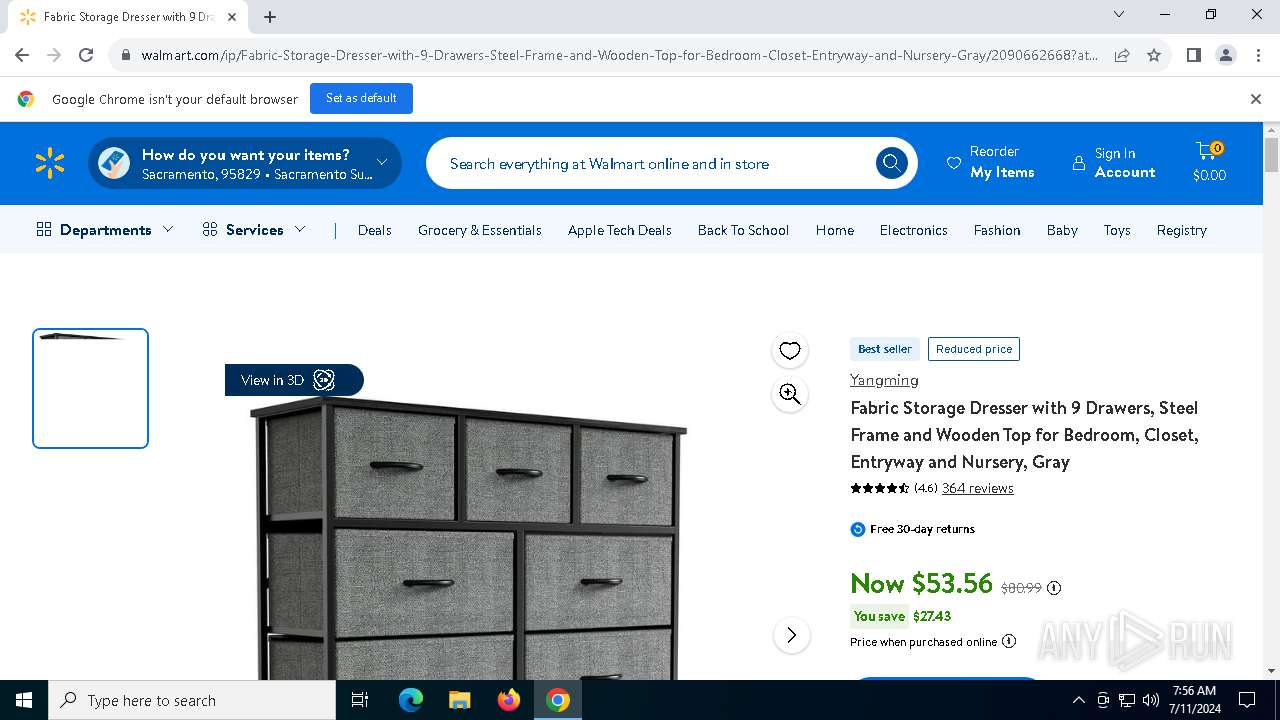Open the Fashion category

pos(997,230)
